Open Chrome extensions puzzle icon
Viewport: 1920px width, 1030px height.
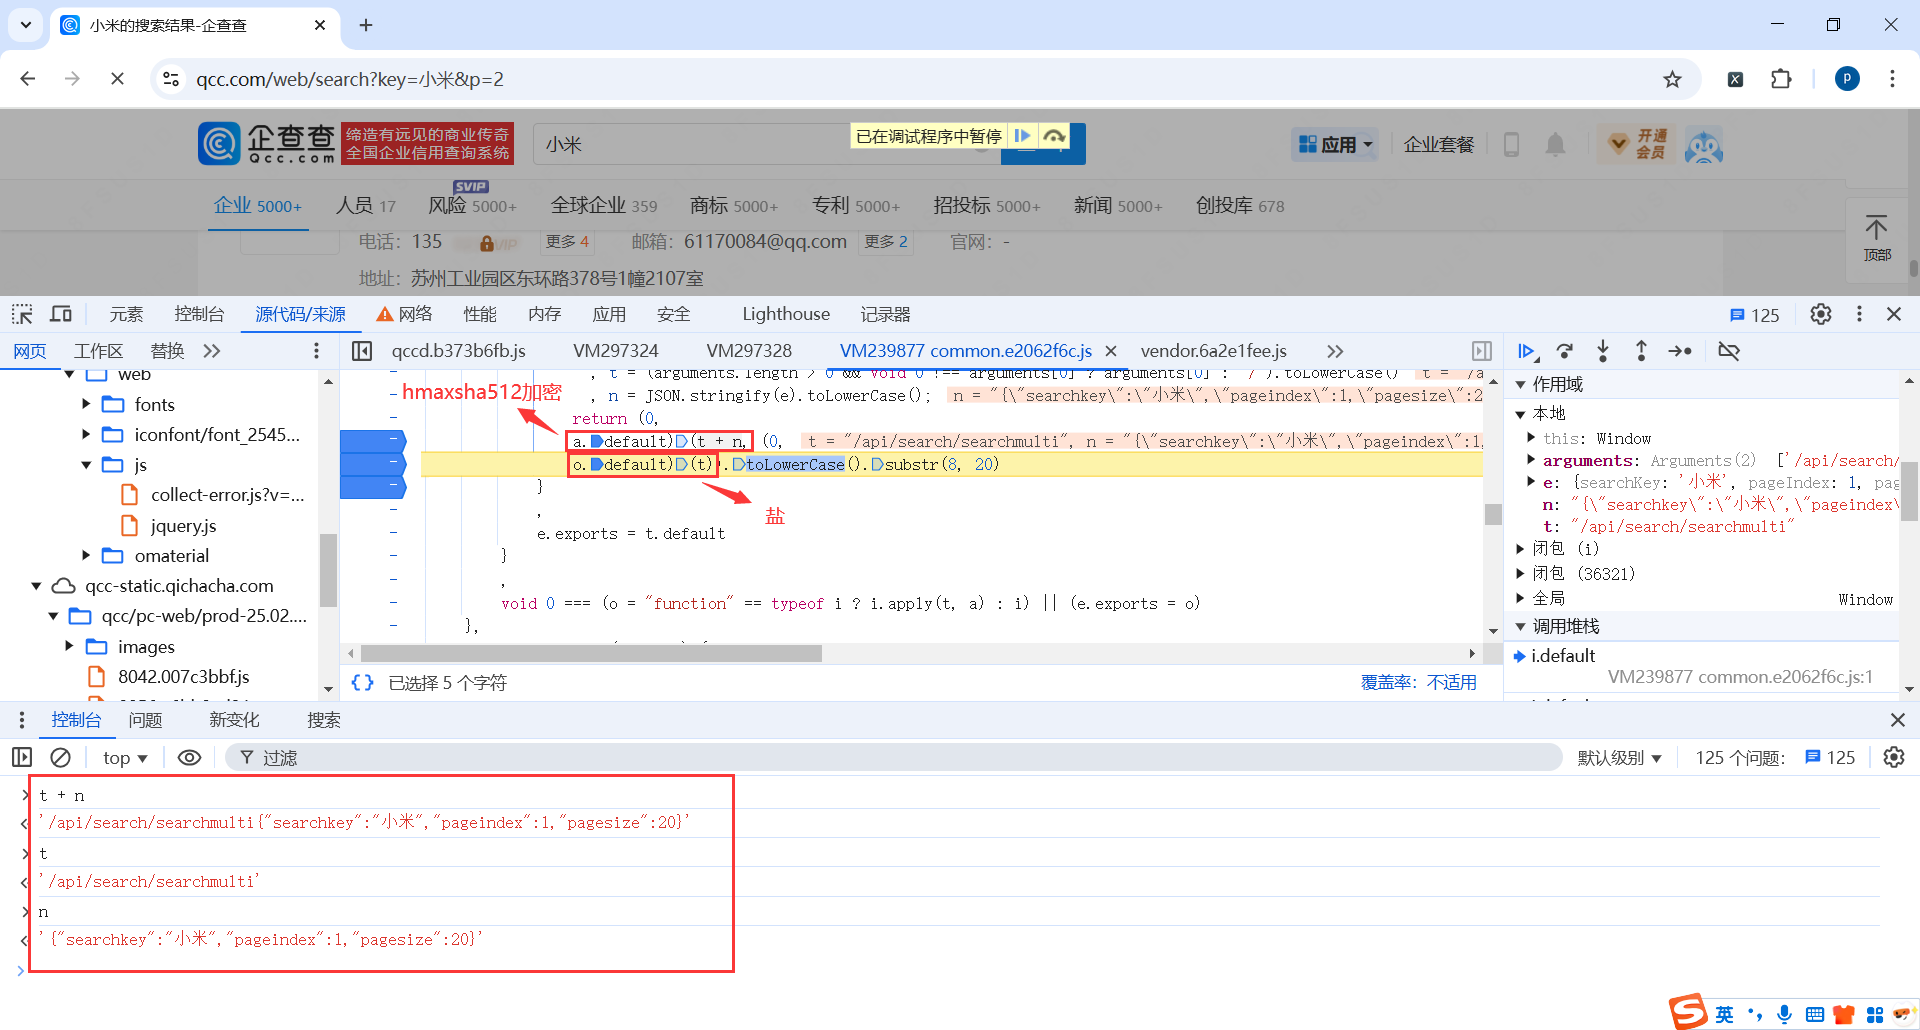[1781, 79]
